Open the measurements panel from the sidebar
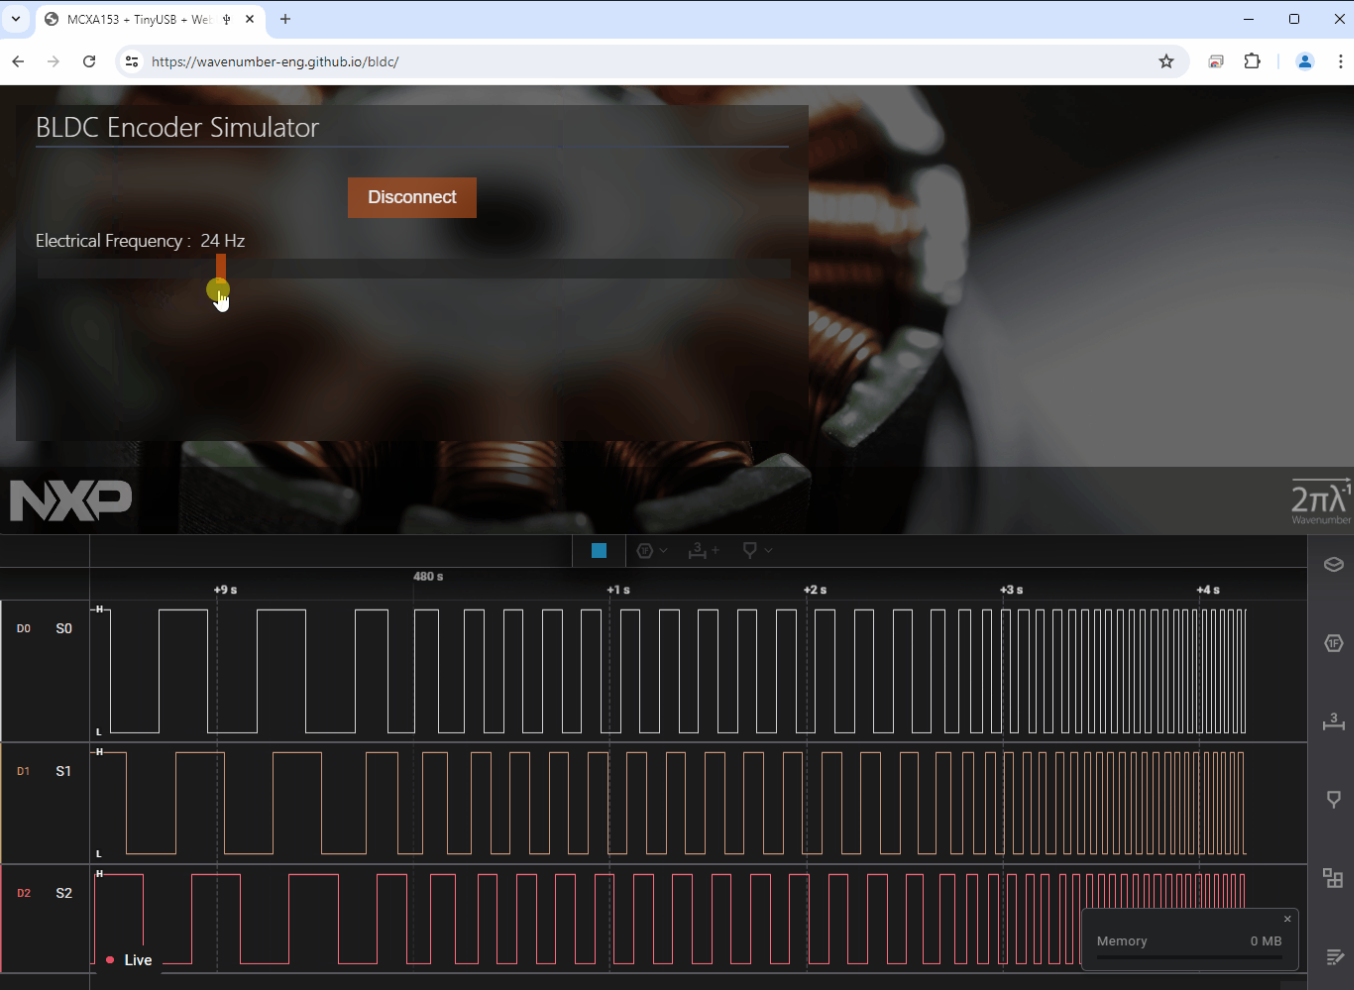 tap(1333, 723)
